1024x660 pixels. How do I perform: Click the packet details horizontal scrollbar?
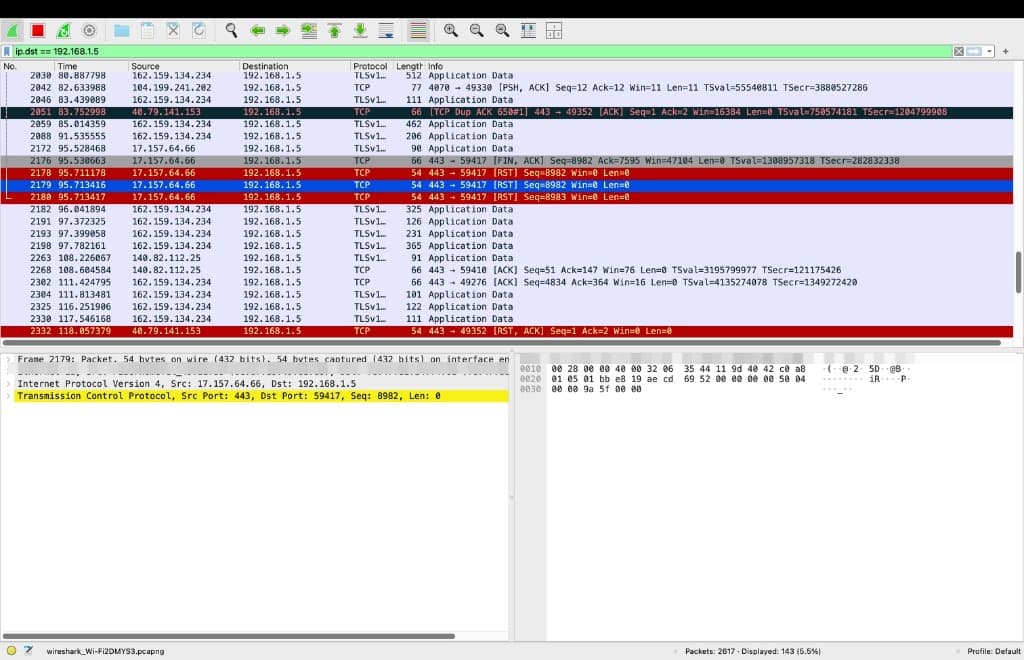tap(229, 636)
